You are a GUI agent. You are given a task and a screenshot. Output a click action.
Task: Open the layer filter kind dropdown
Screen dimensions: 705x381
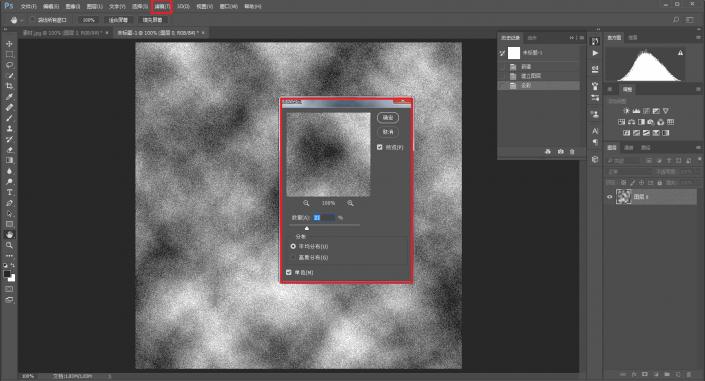coord(623,160)
